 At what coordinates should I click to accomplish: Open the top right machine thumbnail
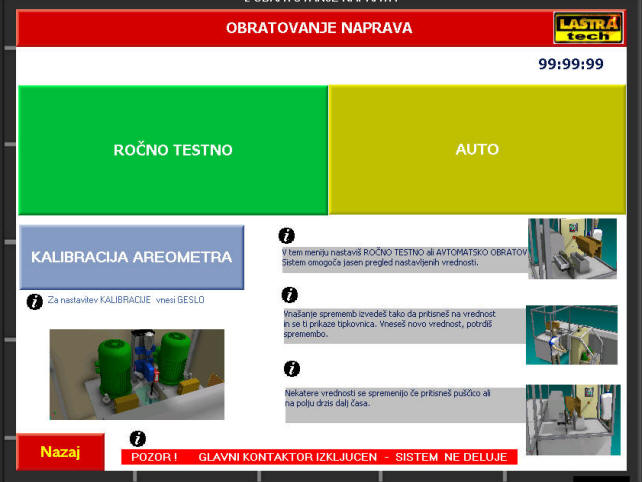click(572, 248)
